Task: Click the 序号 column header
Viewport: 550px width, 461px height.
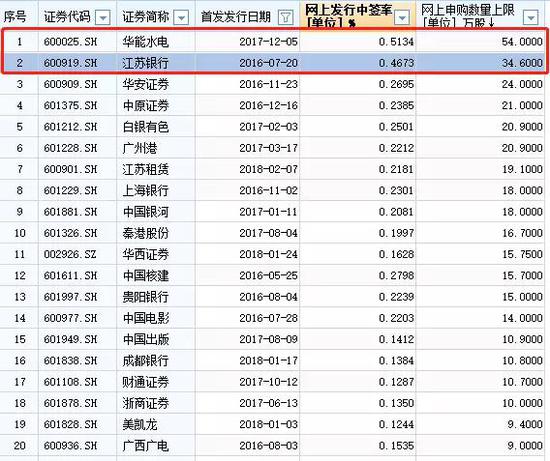Action: pos(15,17)
